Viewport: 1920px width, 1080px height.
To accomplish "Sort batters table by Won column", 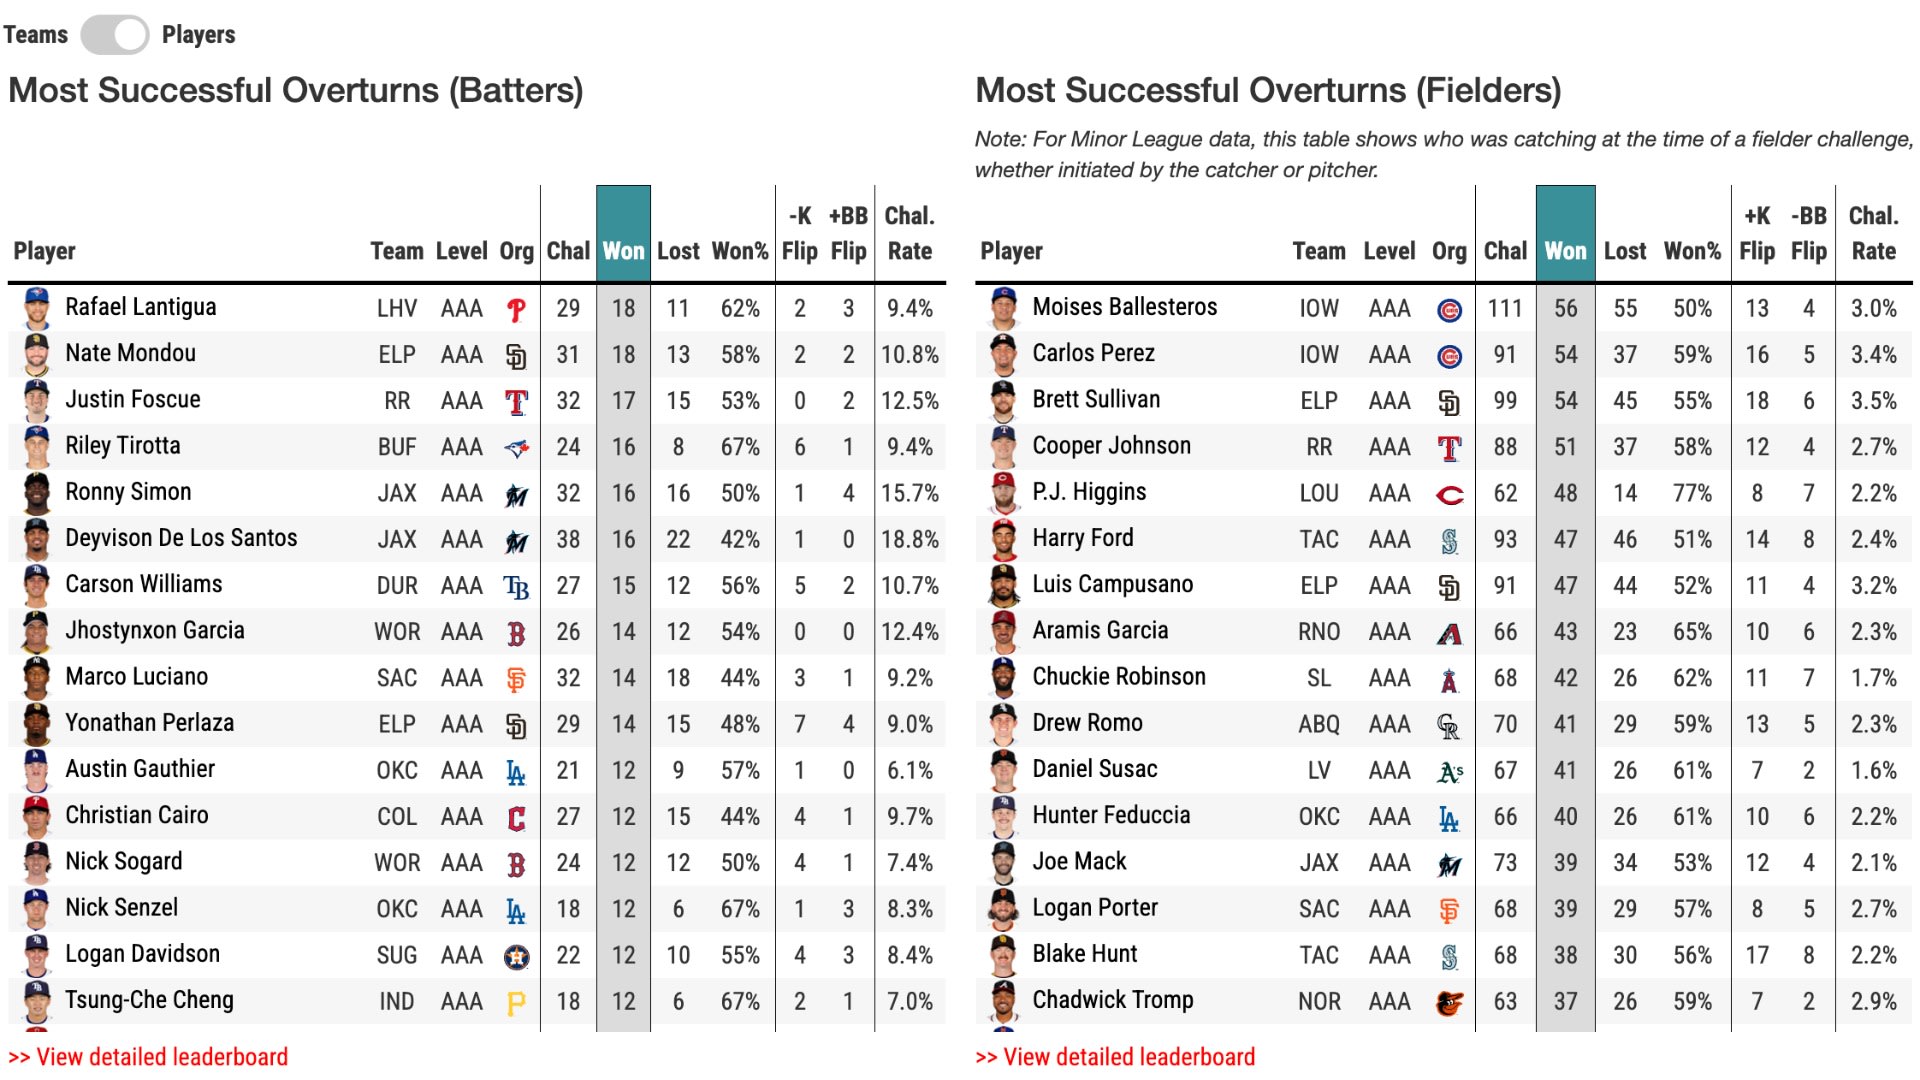I will (x=623, y=251).
